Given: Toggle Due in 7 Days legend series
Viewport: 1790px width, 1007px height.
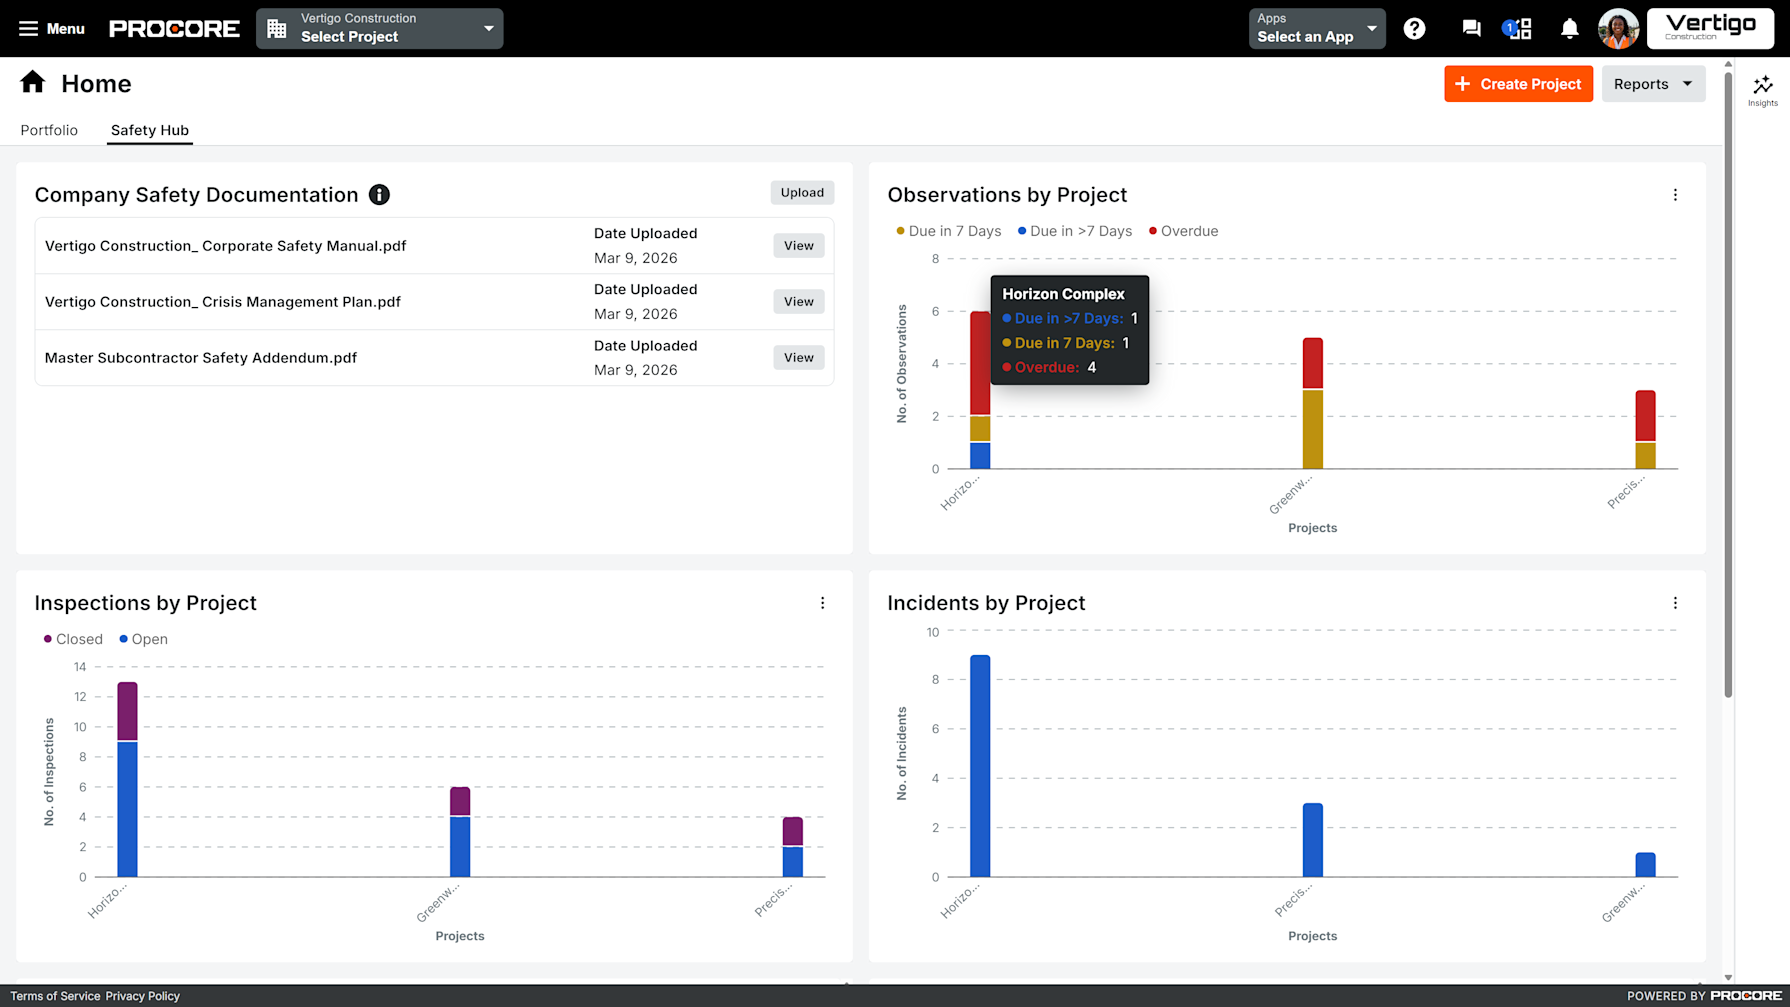Looking at the screenshot, I should tap(948, 231).
